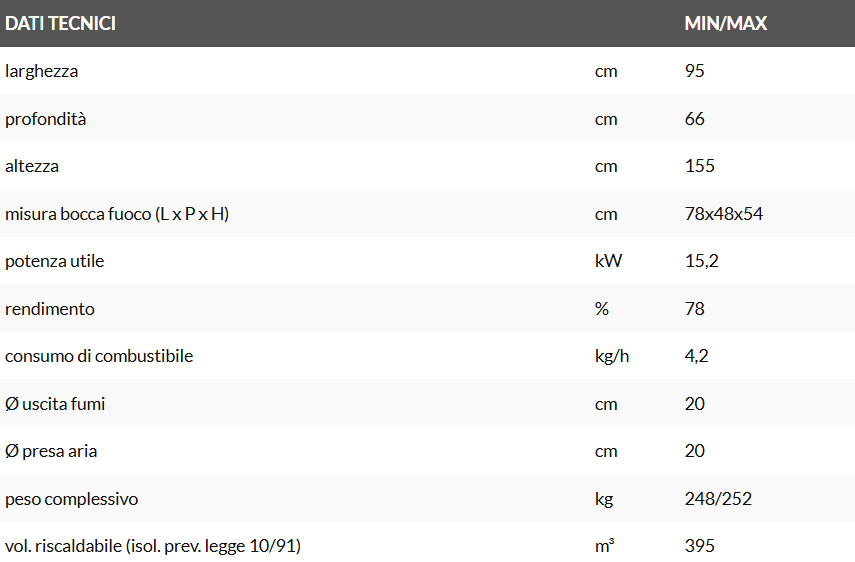855x562 pixels.
Task: Click the kW unit cell
Action: click(x=608, y=261)
